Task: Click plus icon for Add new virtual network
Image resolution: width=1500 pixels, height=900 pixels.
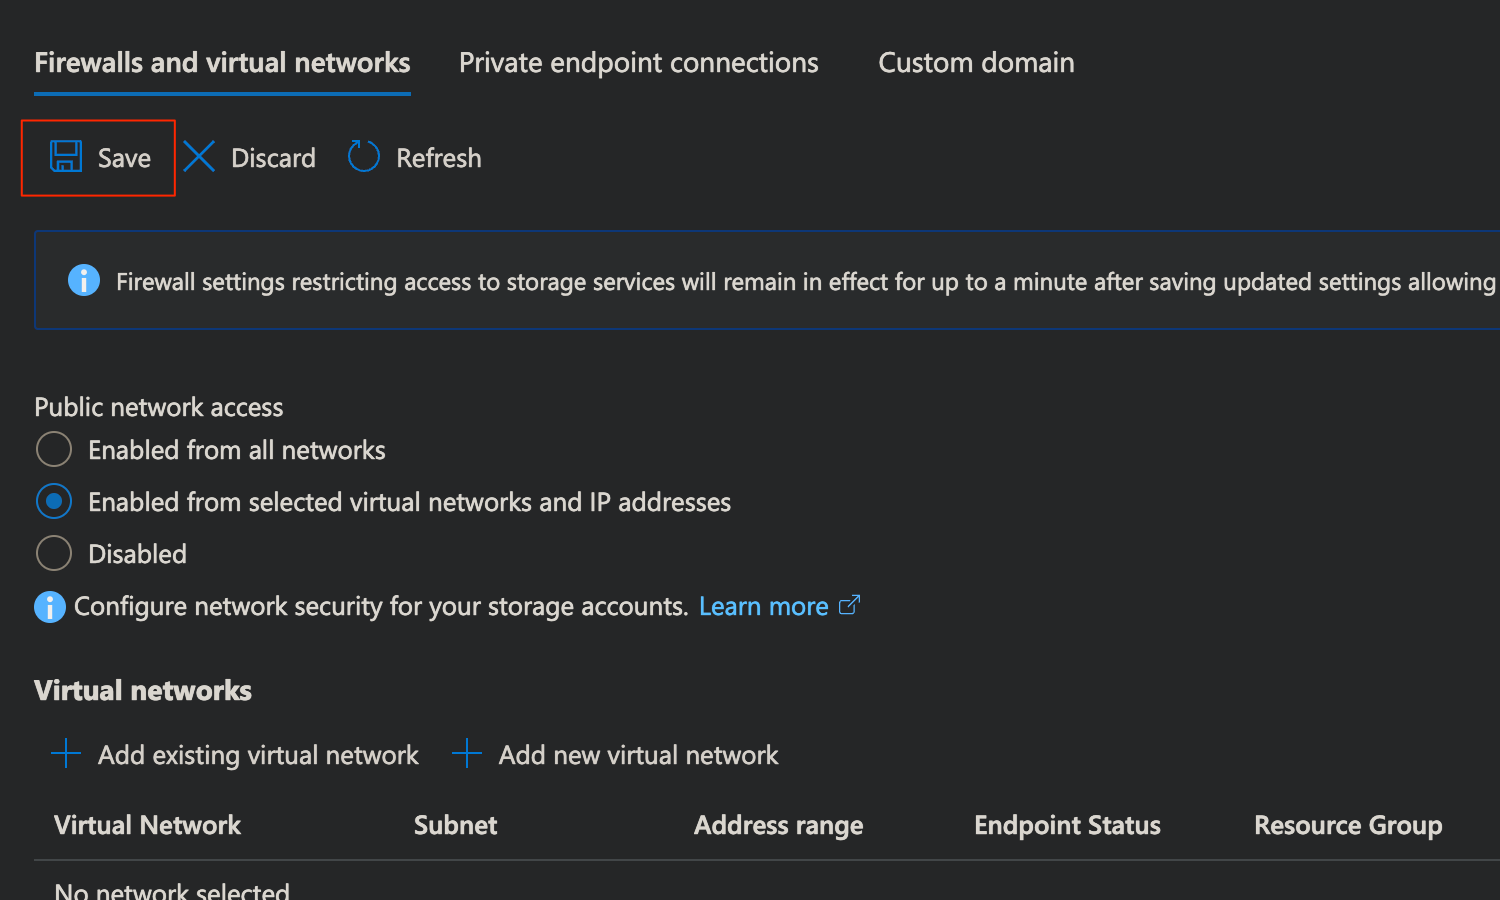Action: point(467,754)
